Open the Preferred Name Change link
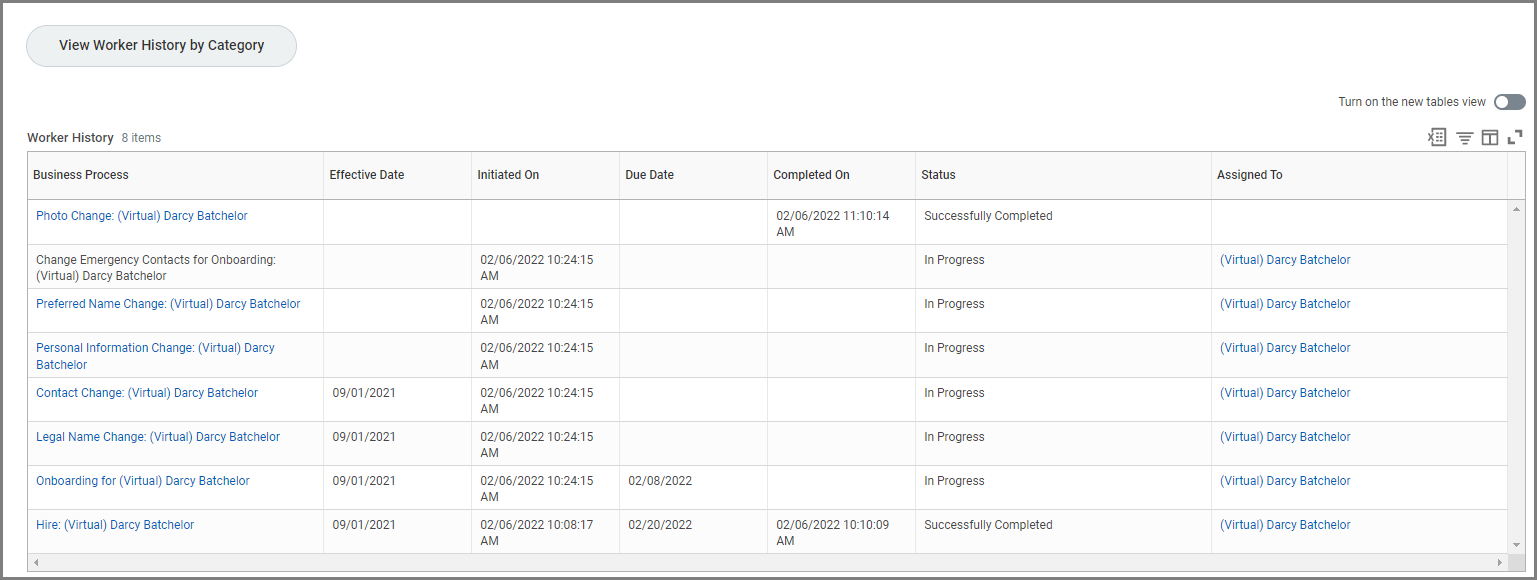The width and height of the screenshot is (1537, 580). click(168, 304)
